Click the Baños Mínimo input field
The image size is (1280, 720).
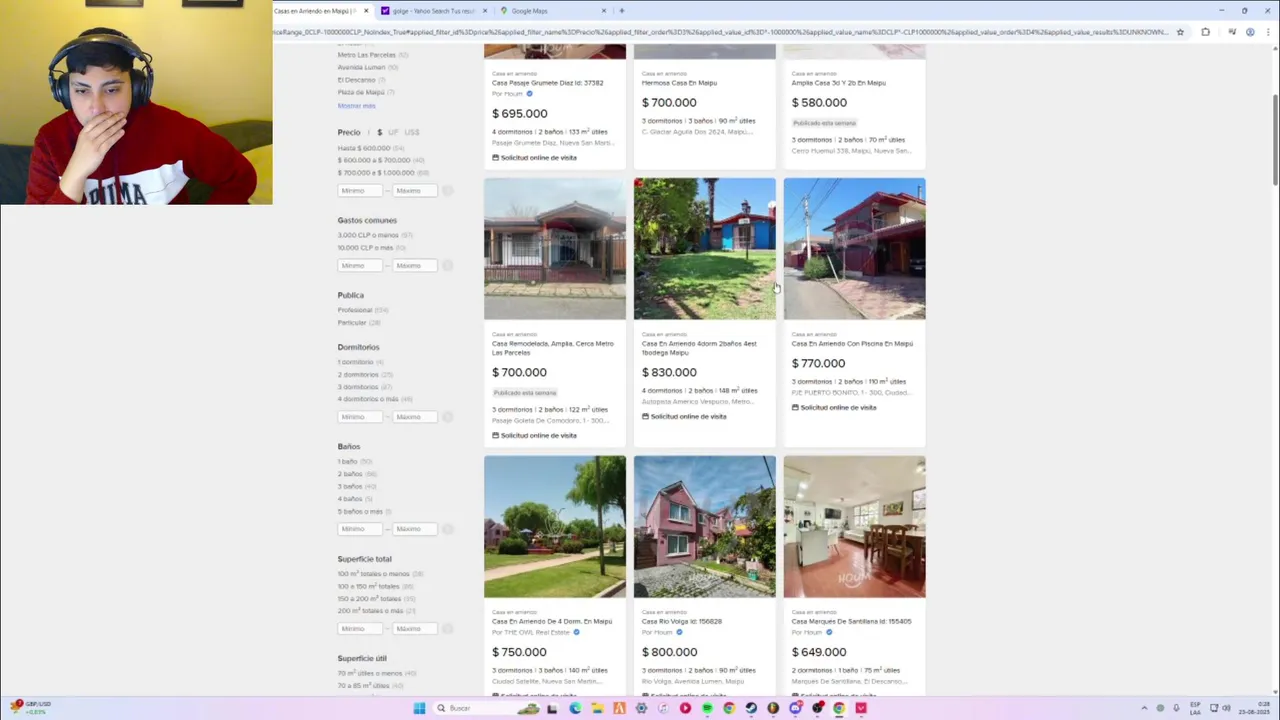[361, 528]
